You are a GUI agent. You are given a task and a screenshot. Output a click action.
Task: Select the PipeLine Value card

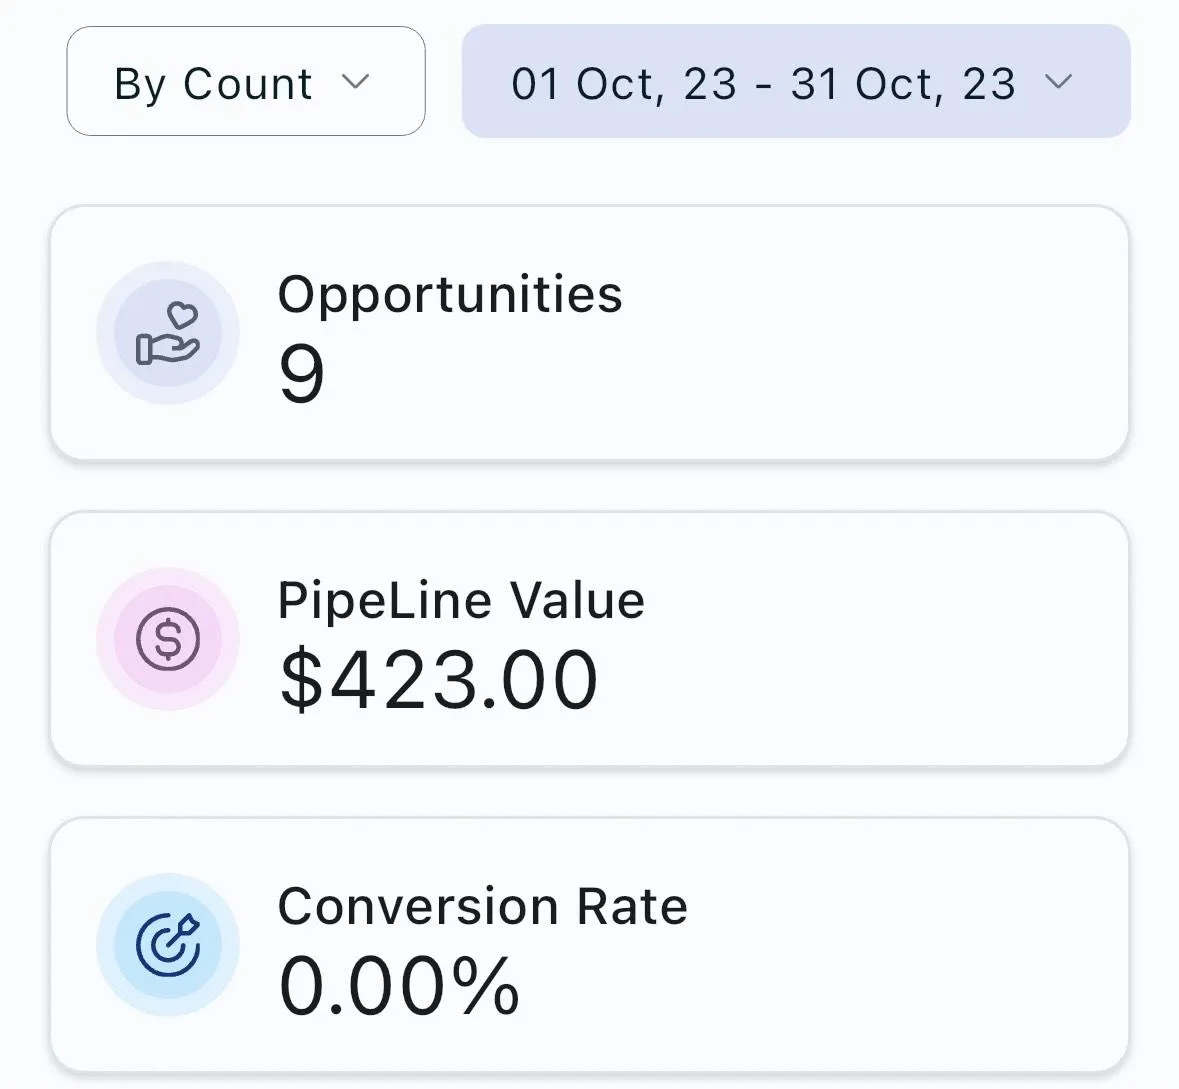pos(590,639)
